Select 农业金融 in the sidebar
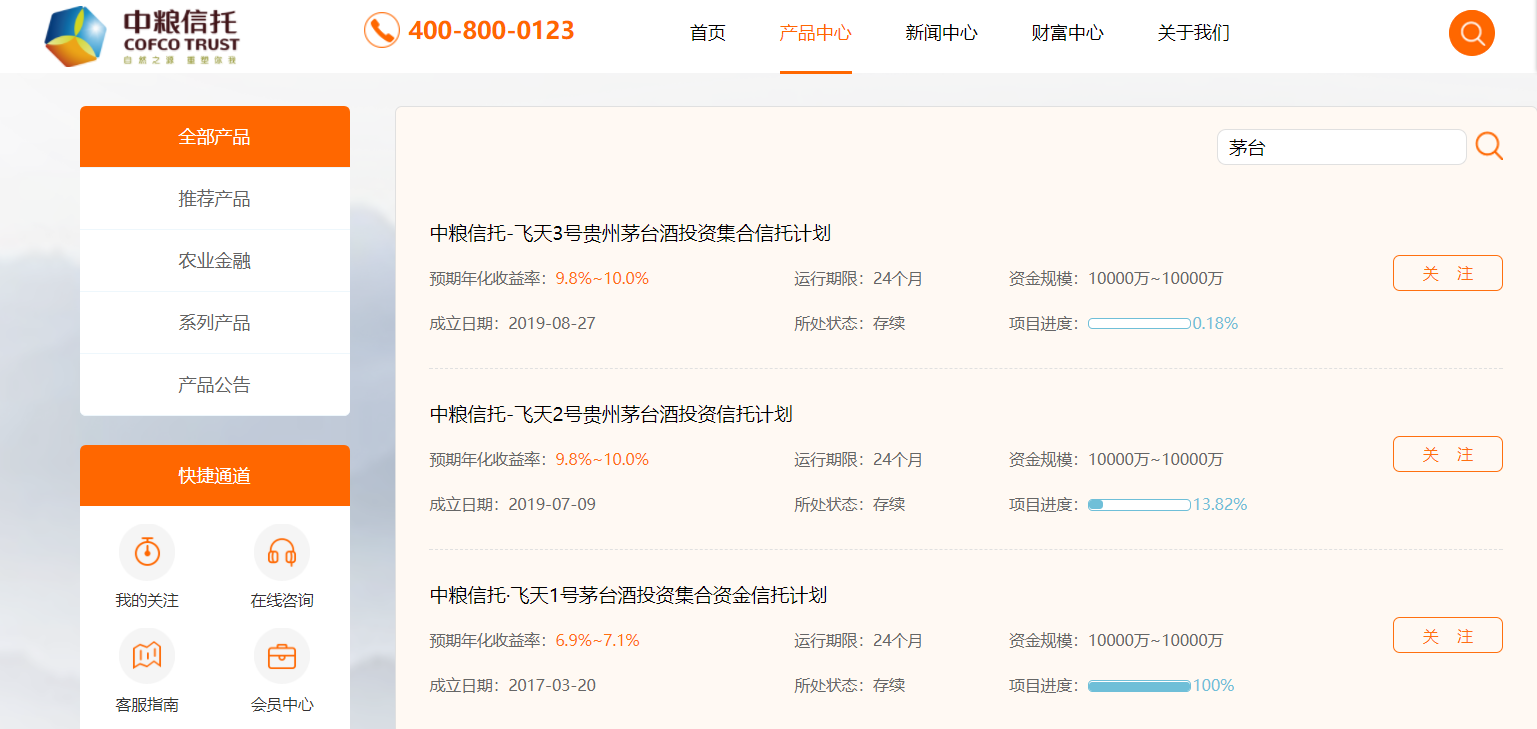This screenshot has width=1537, height=729. point(215,261)
